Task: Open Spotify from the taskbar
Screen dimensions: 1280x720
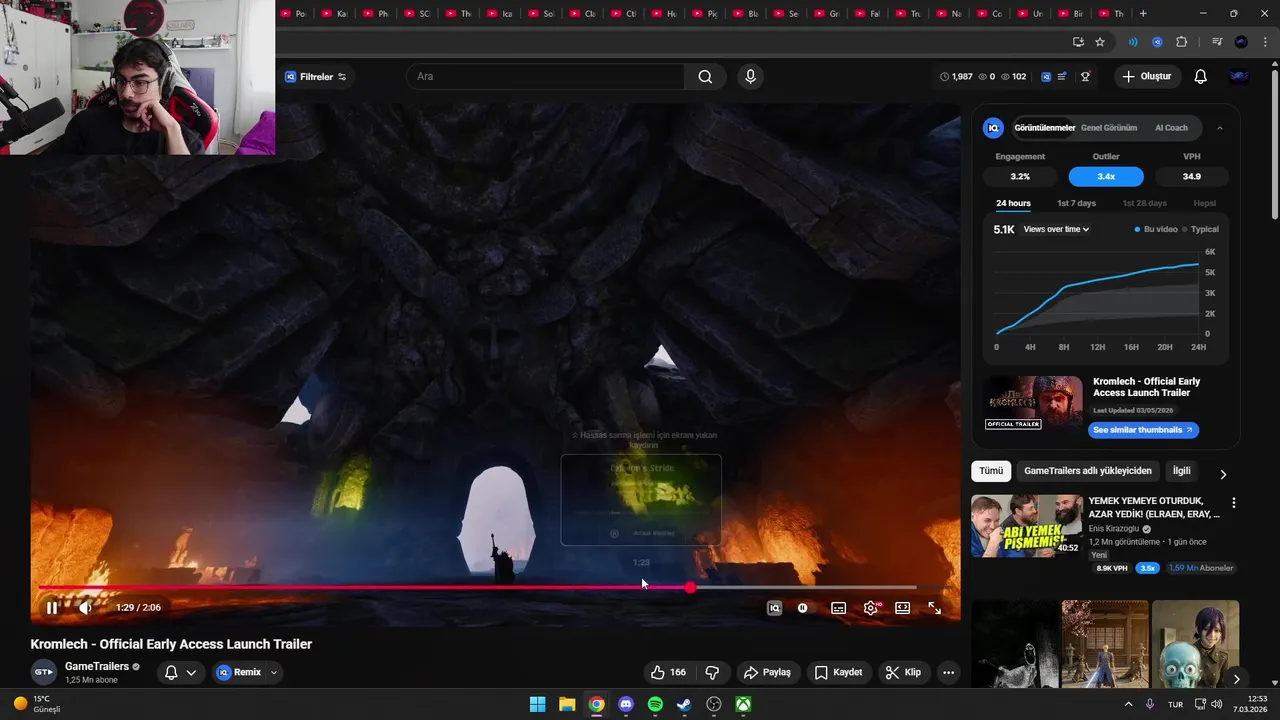Action: [655, 704]
